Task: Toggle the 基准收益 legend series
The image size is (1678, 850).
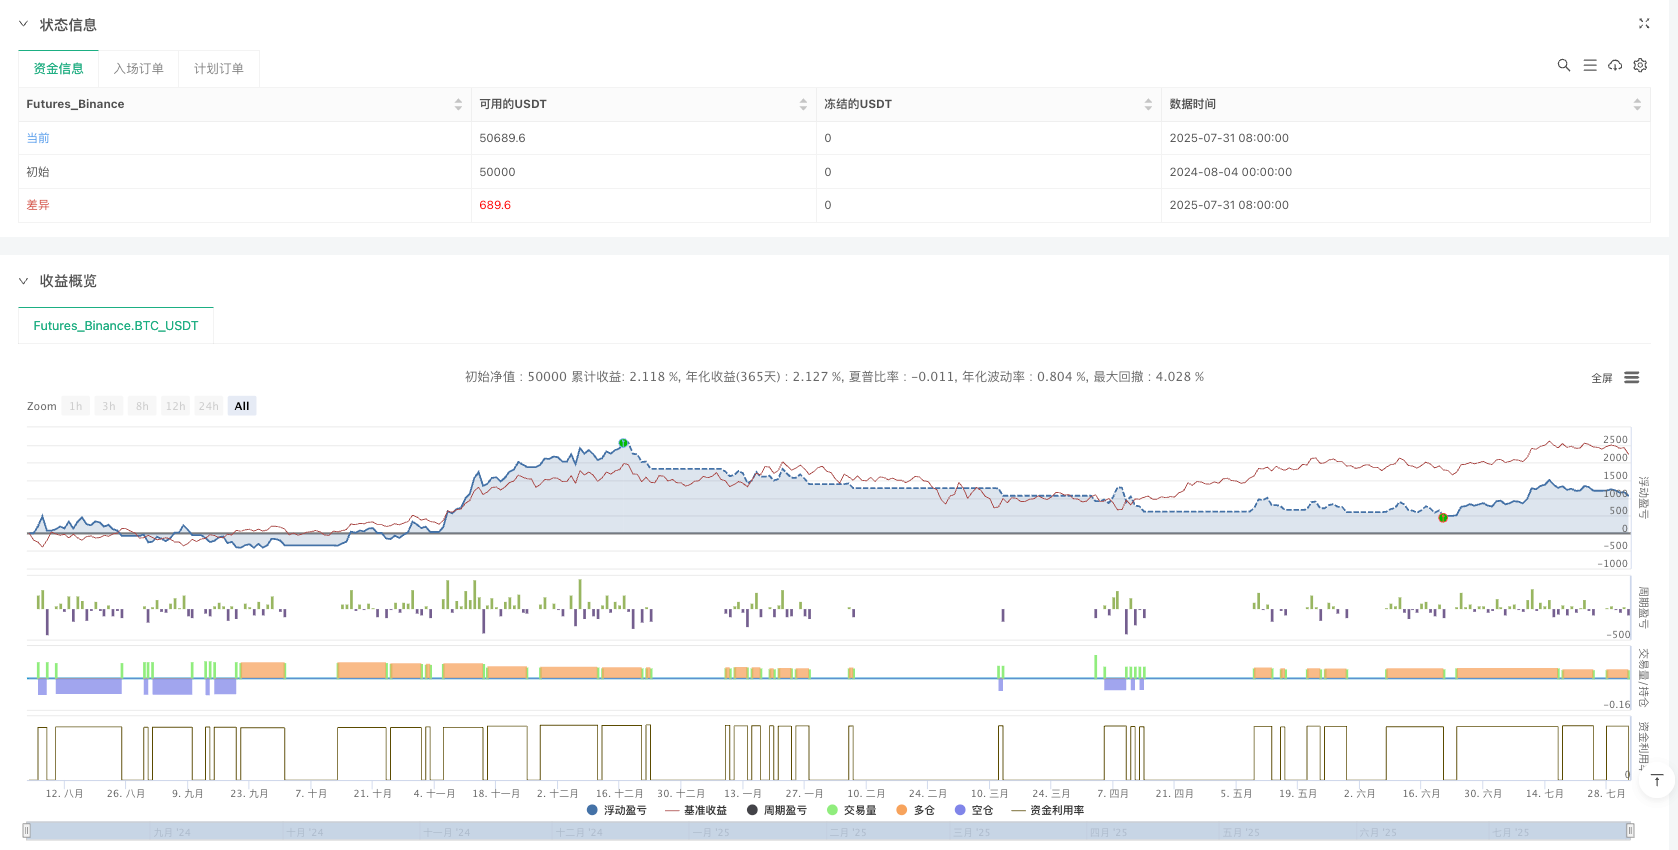Action: 696,810
